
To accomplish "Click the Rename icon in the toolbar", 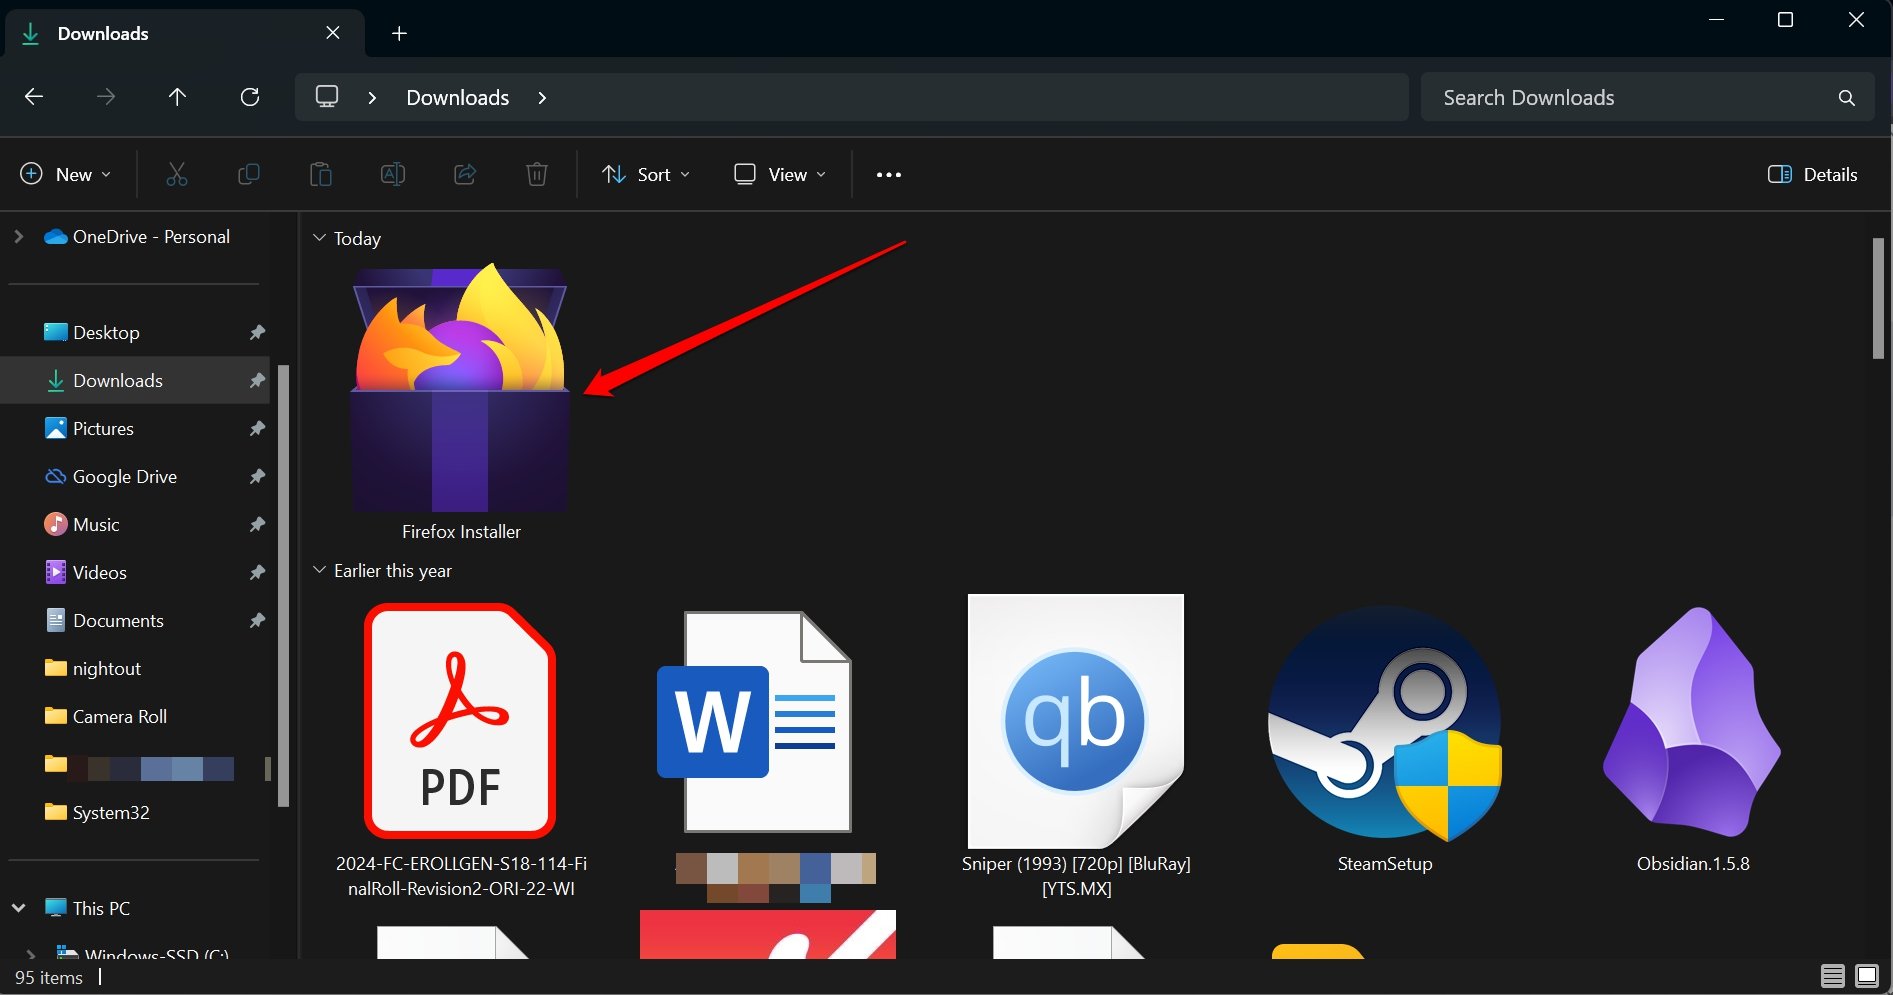I will click(x=393, y=174).
